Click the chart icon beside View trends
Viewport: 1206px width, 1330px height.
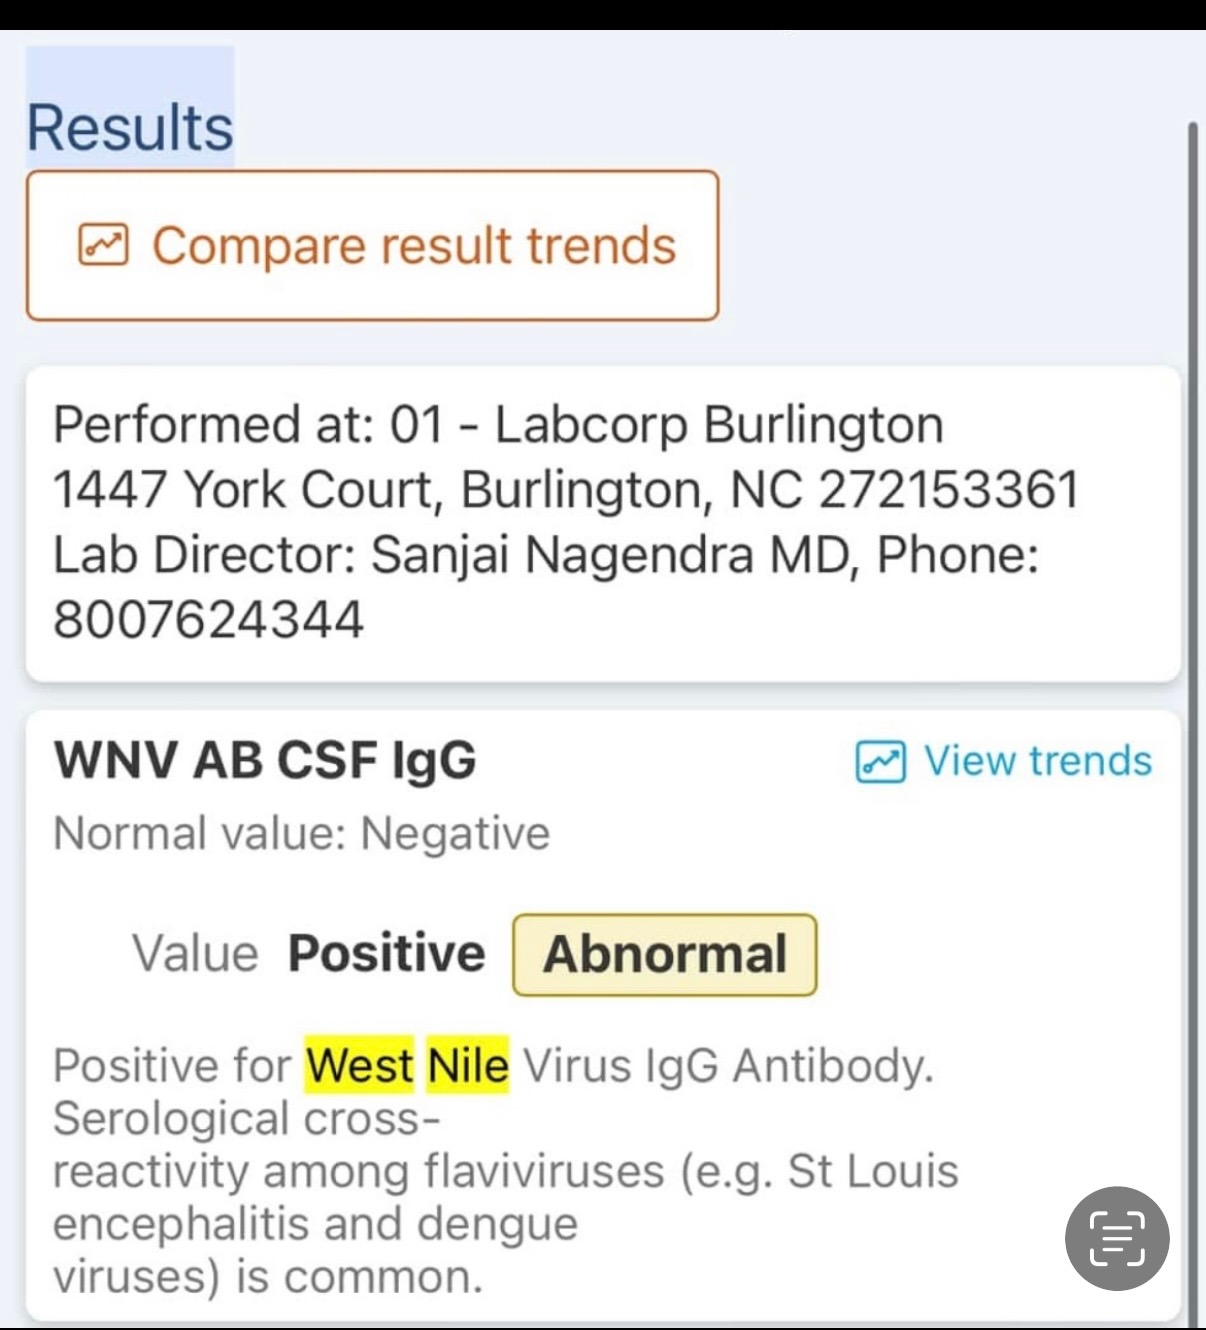(x=880, y=762)
